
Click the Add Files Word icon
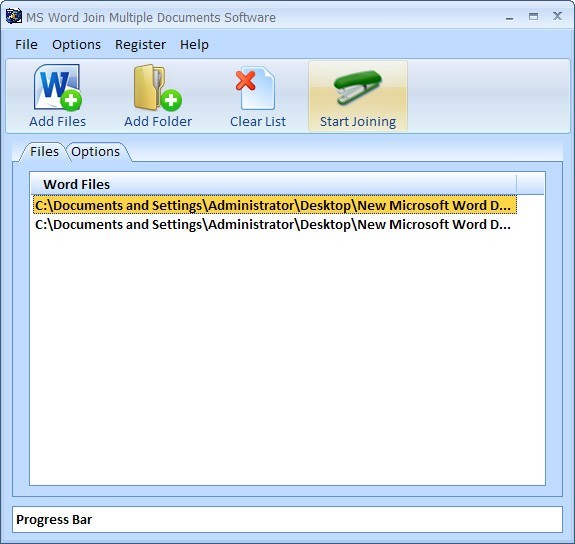point(58,88)
